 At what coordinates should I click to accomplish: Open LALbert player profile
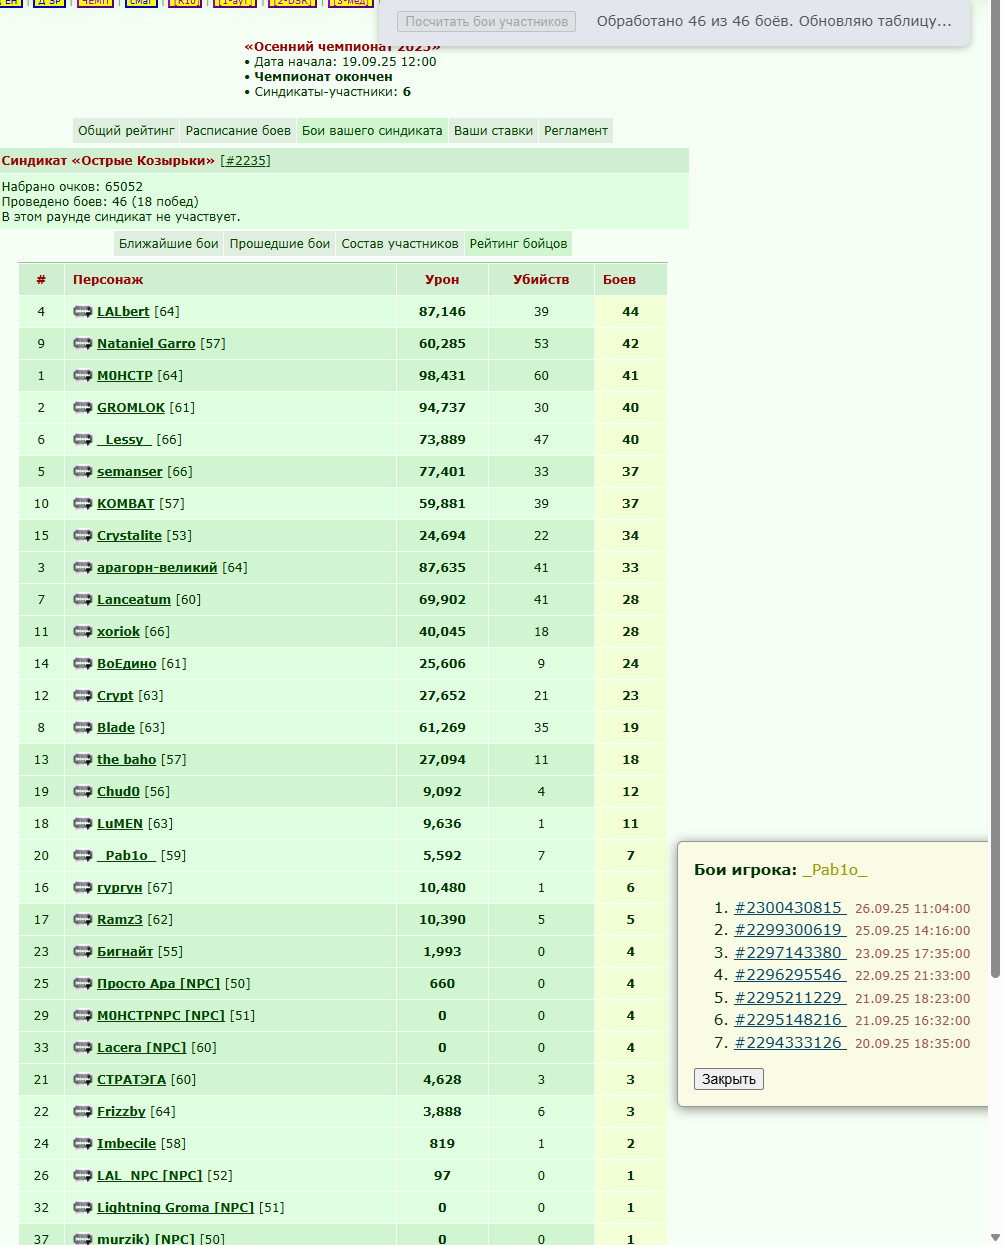tap(123, 312)
